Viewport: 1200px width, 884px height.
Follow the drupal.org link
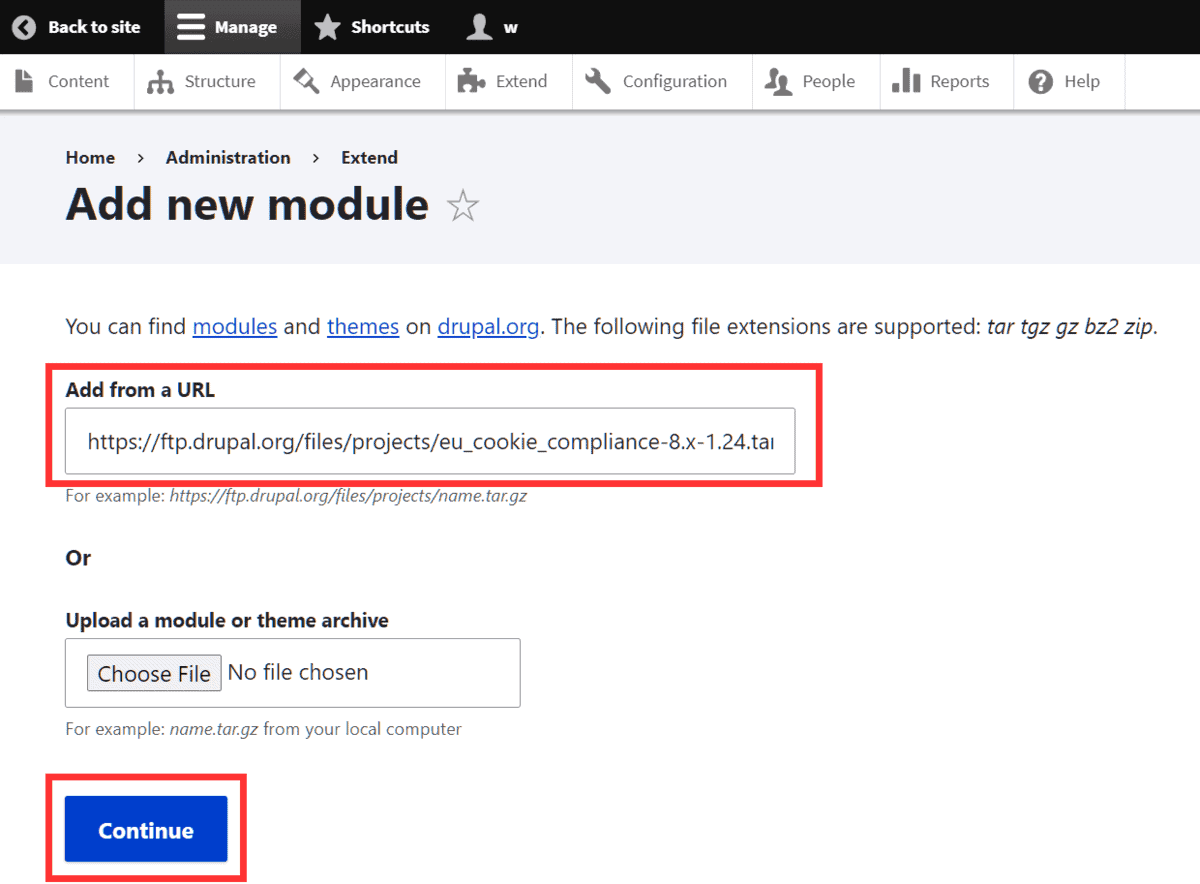pyautogui.click(x=488, y=326)
